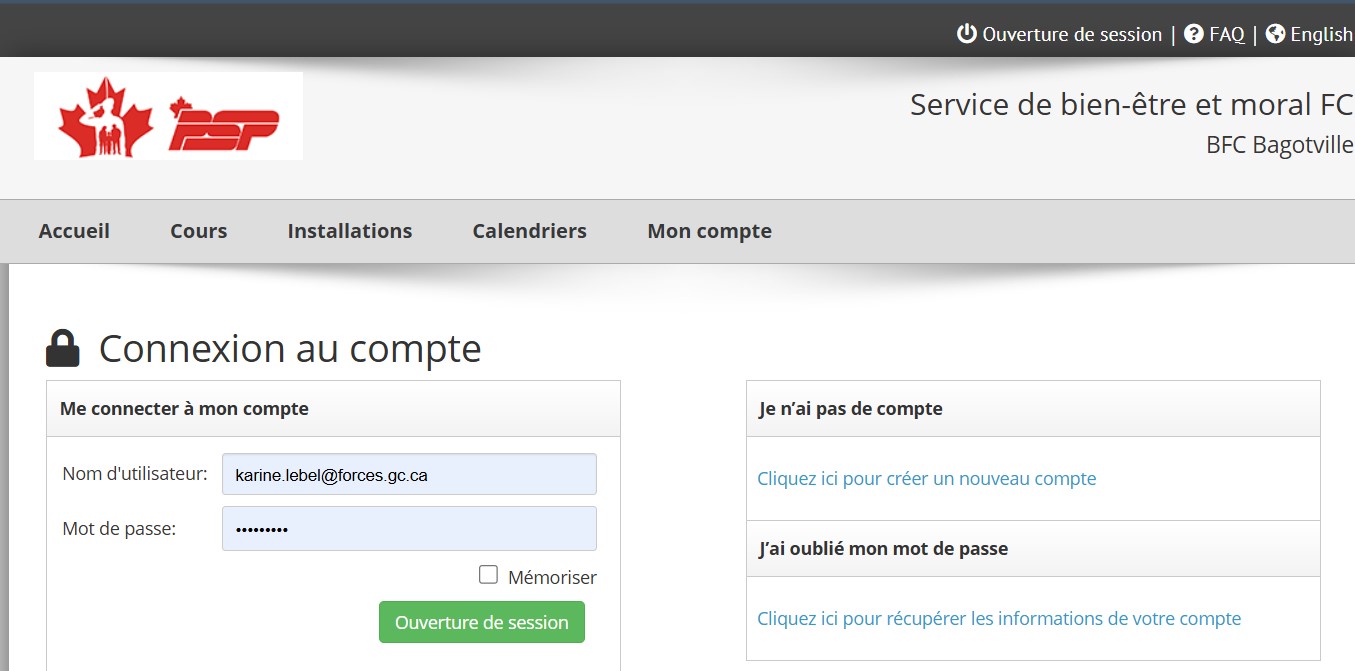
Task: Switch site language to English
Action: [1321, 34]
